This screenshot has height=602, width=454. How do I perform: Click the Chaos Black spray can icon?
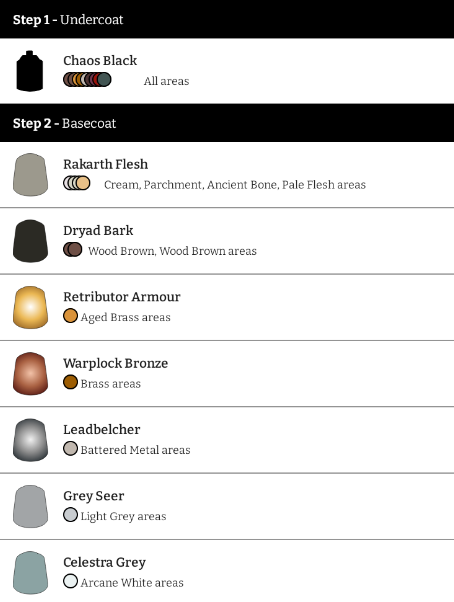coord(30,71)
